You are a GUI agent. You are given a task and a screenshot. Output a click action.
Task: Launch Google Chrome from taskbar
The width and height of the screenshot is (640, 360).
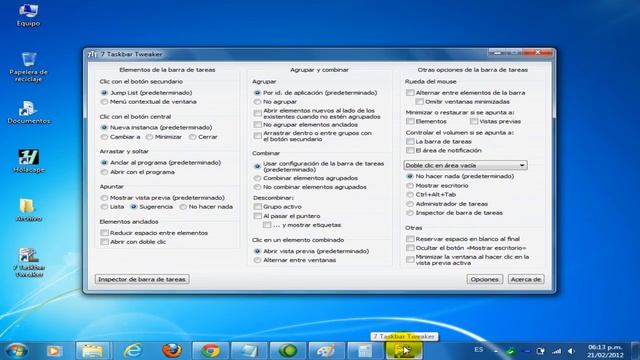click(210, 351)
